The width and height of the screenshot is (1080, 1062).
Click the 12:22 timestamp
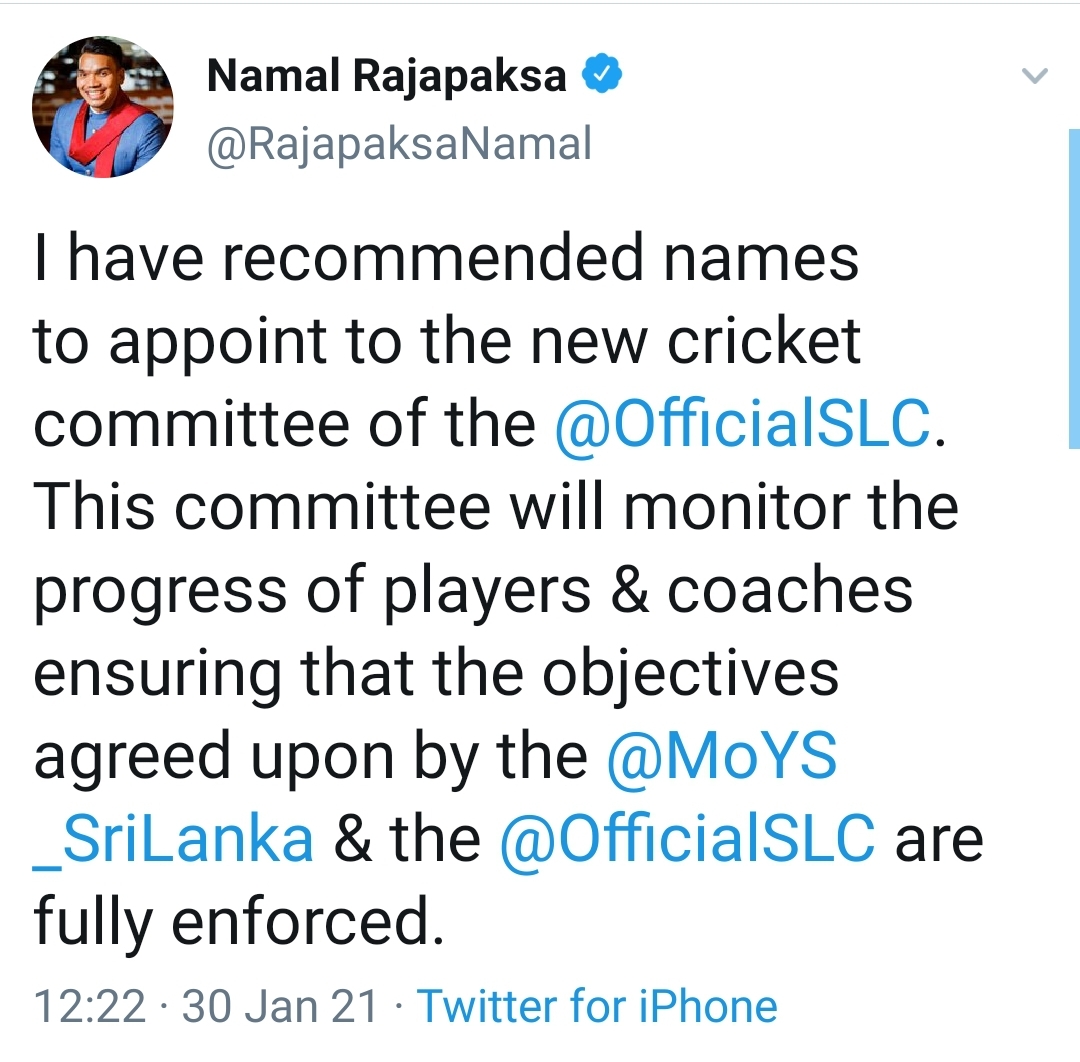tap(90, 1006)
